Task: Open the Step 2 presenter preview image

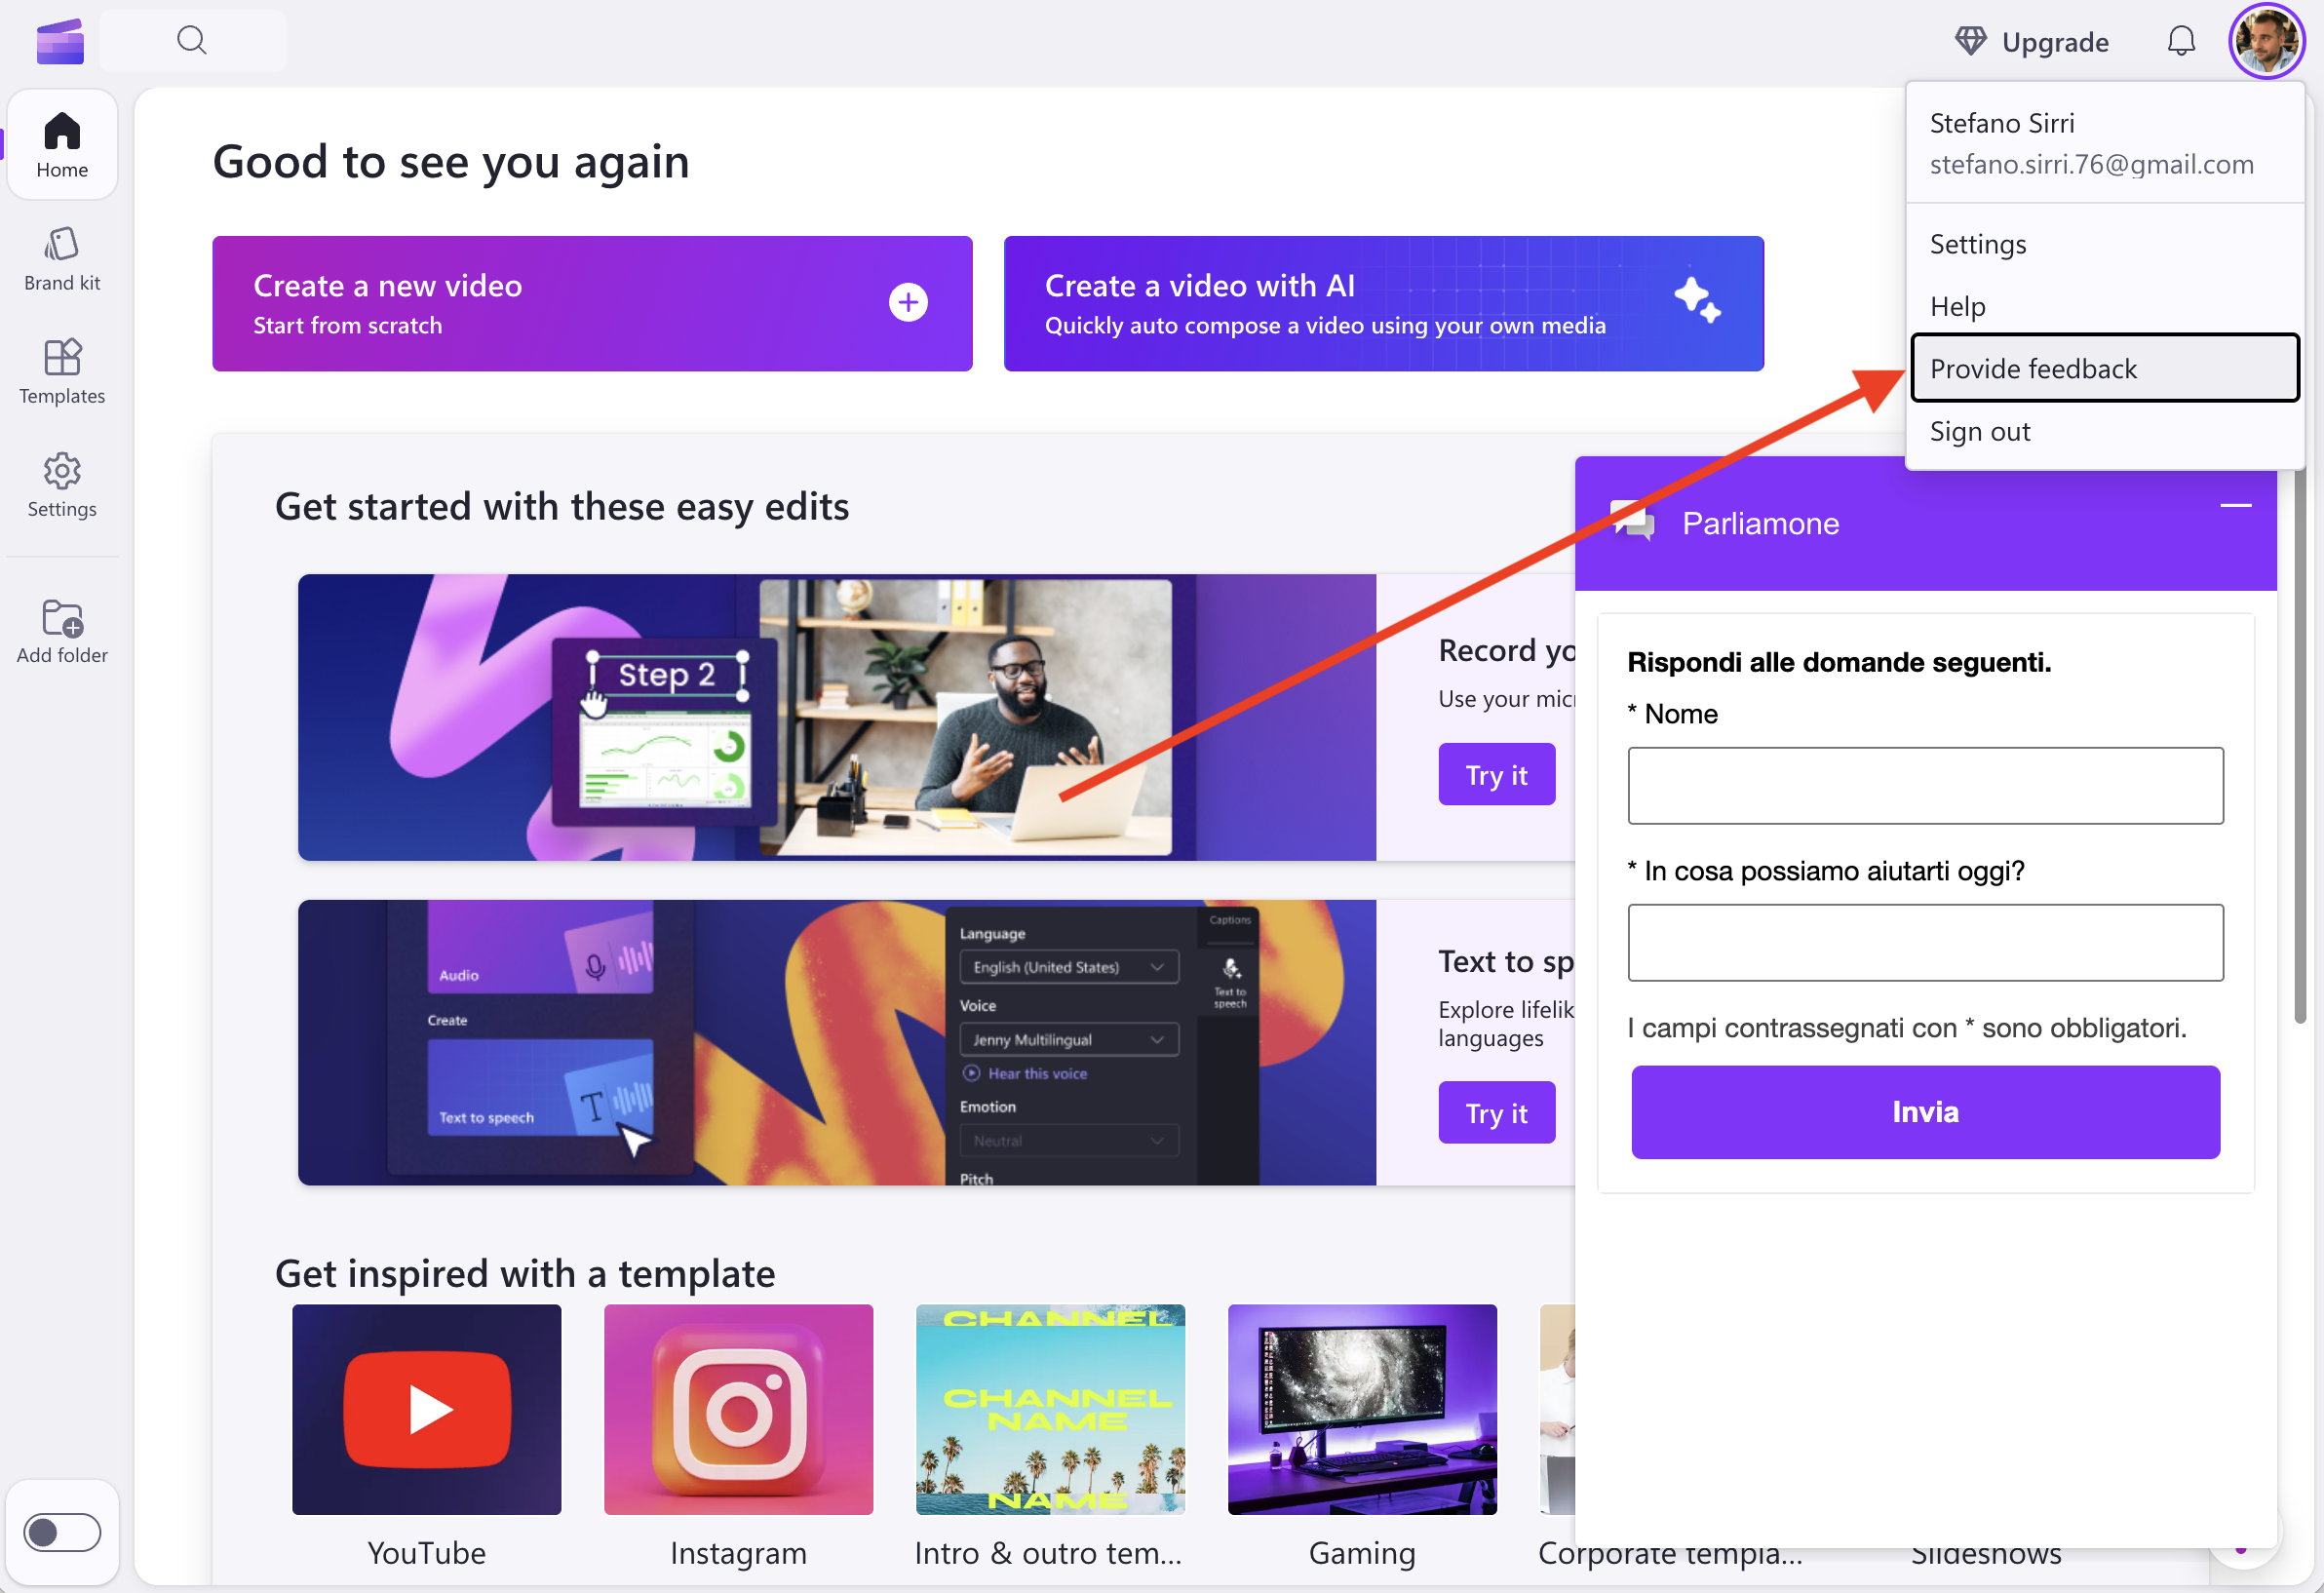Action: 836,717
